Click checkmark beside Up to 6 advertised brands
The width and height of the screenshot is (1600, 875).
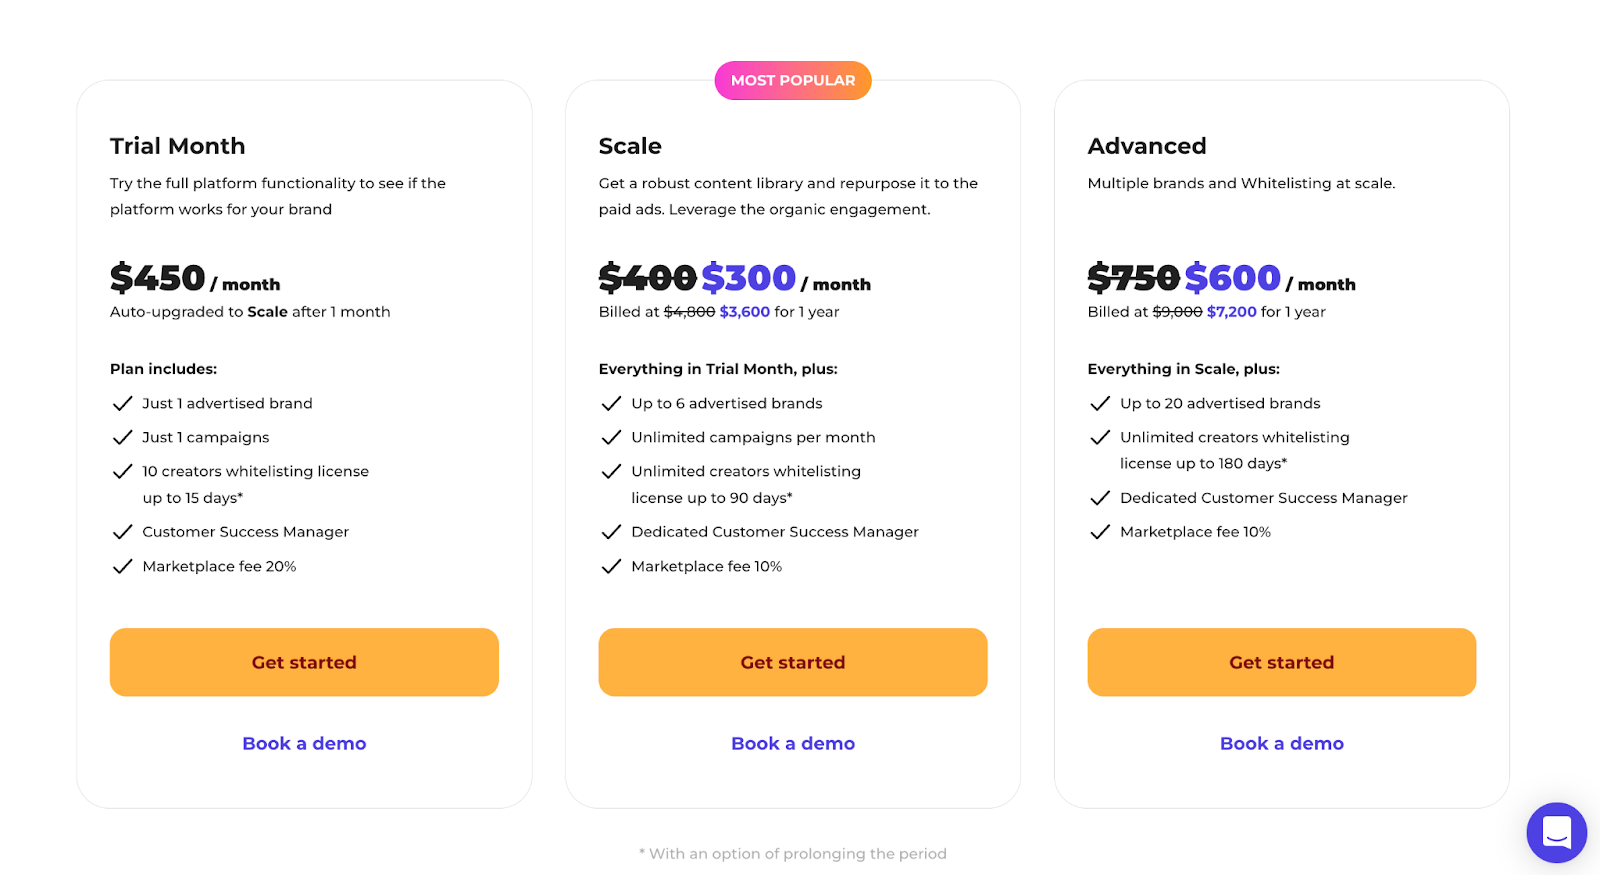point(611,403)
